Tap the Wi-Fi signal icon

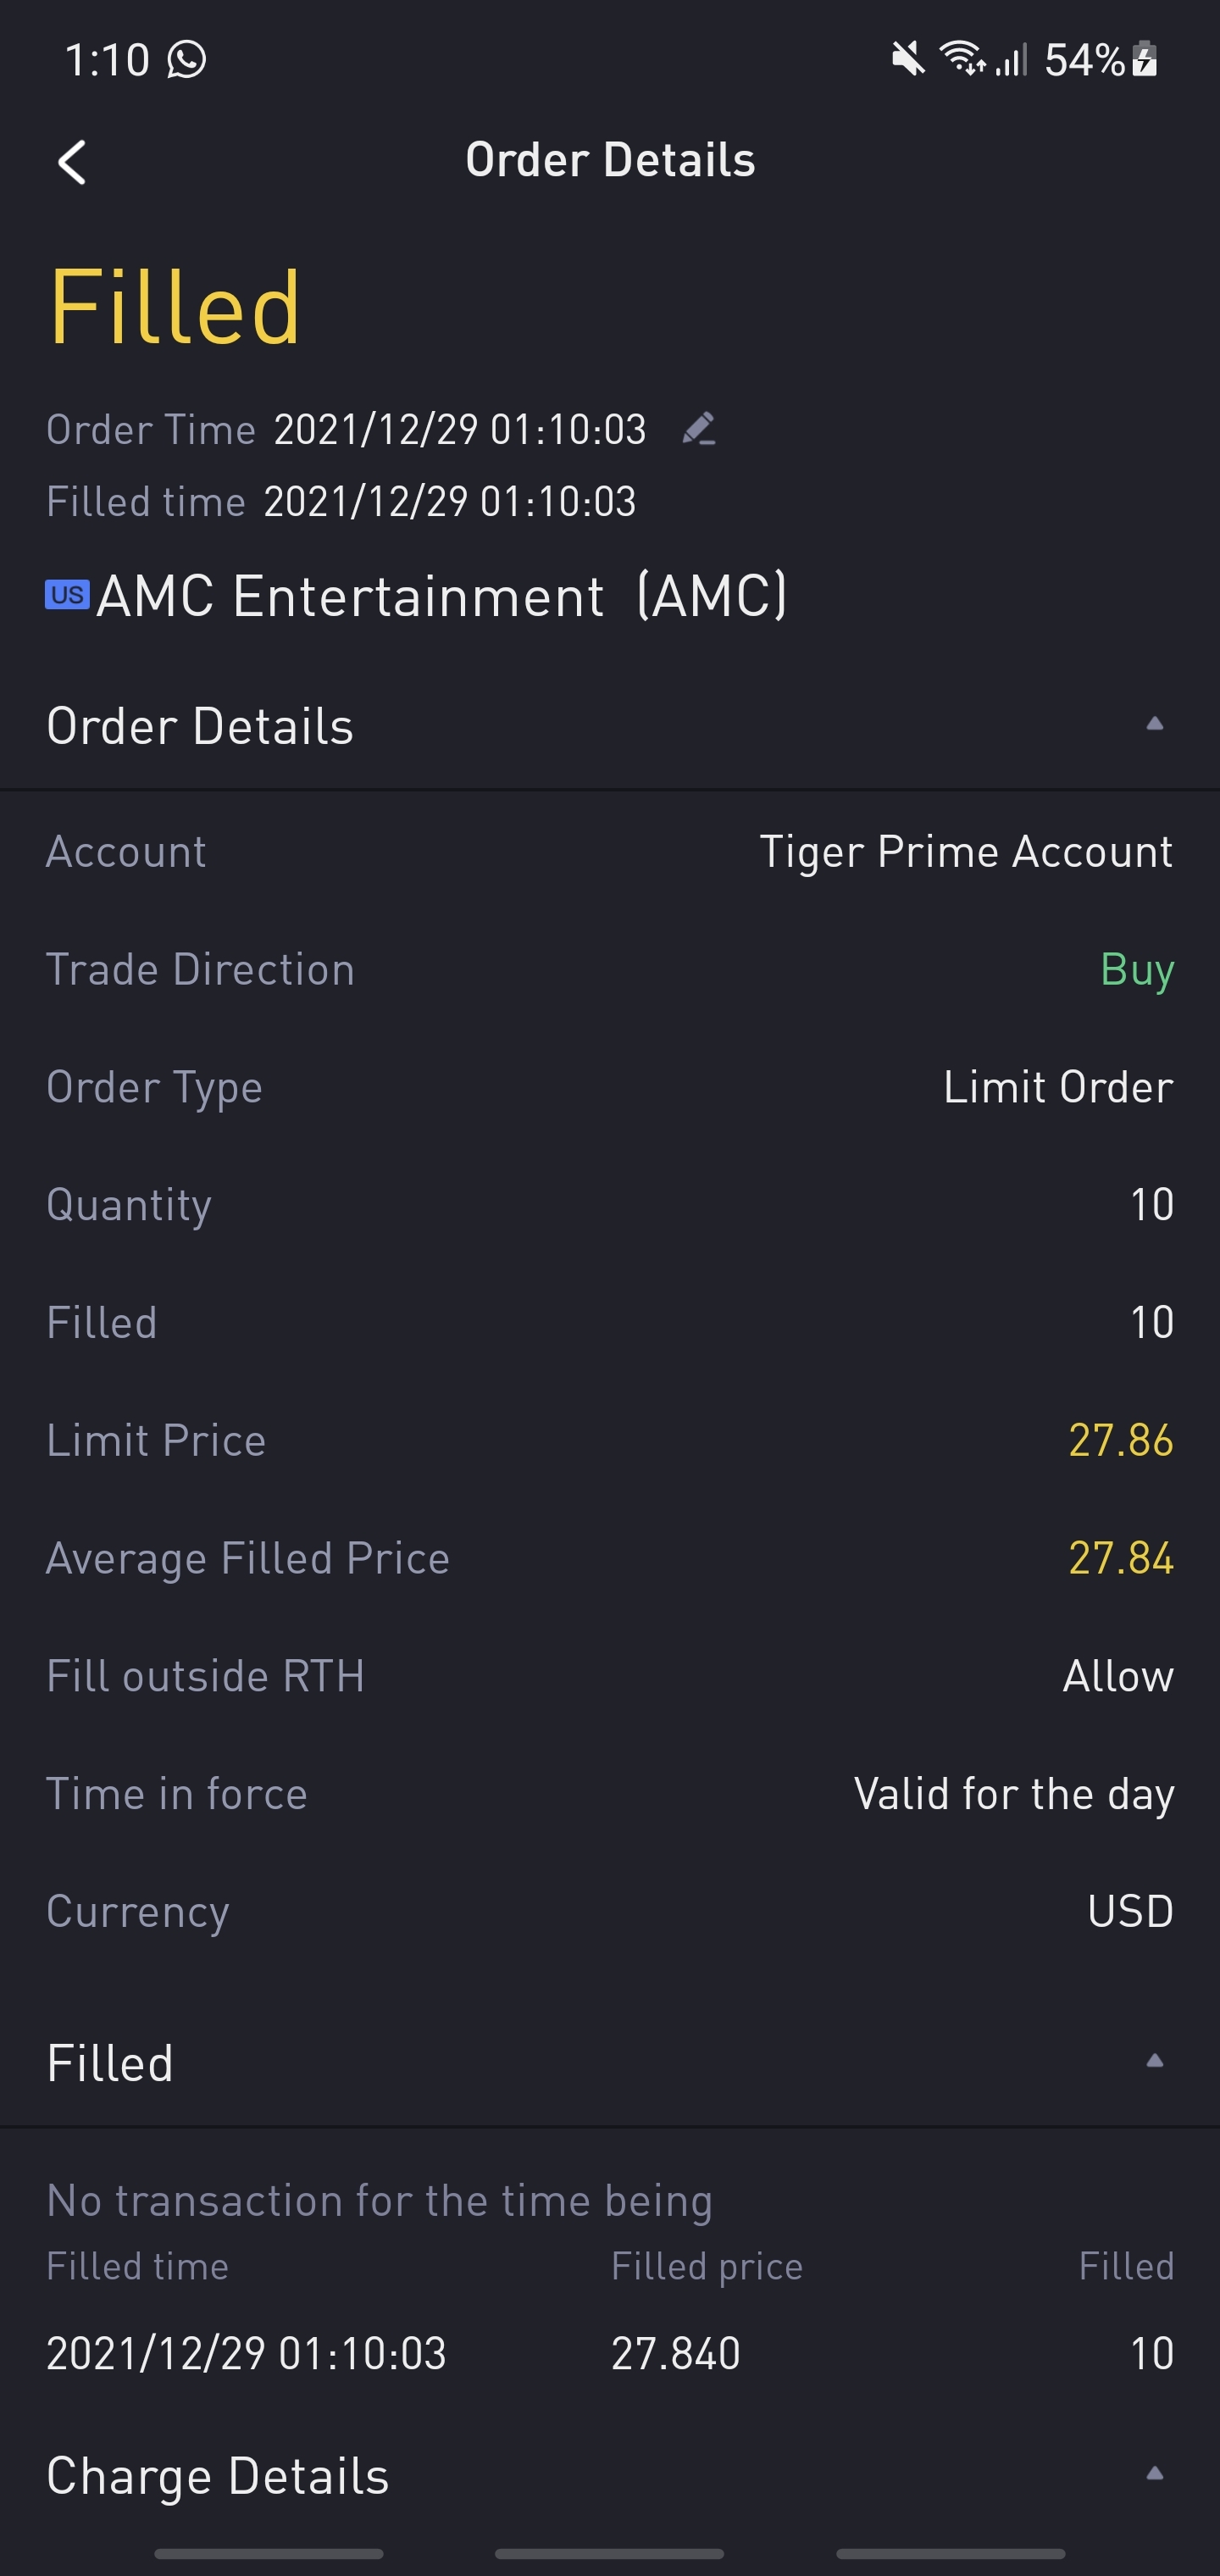(x=961, y=59)
